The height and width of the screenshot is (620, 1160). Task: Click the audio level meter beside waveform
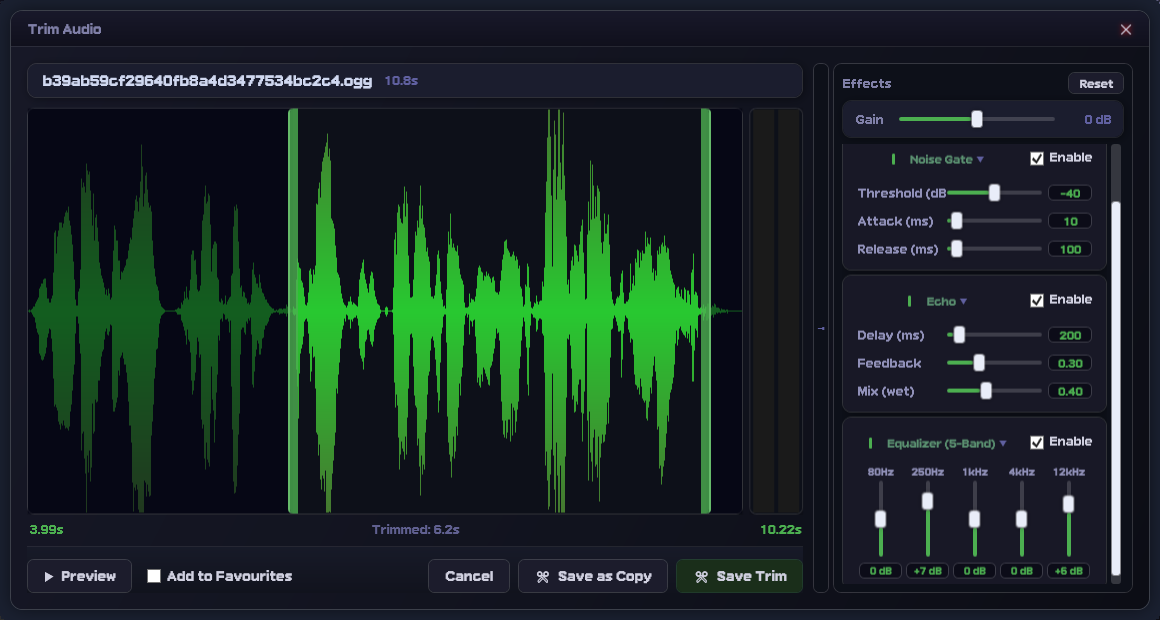pos(776,311)
